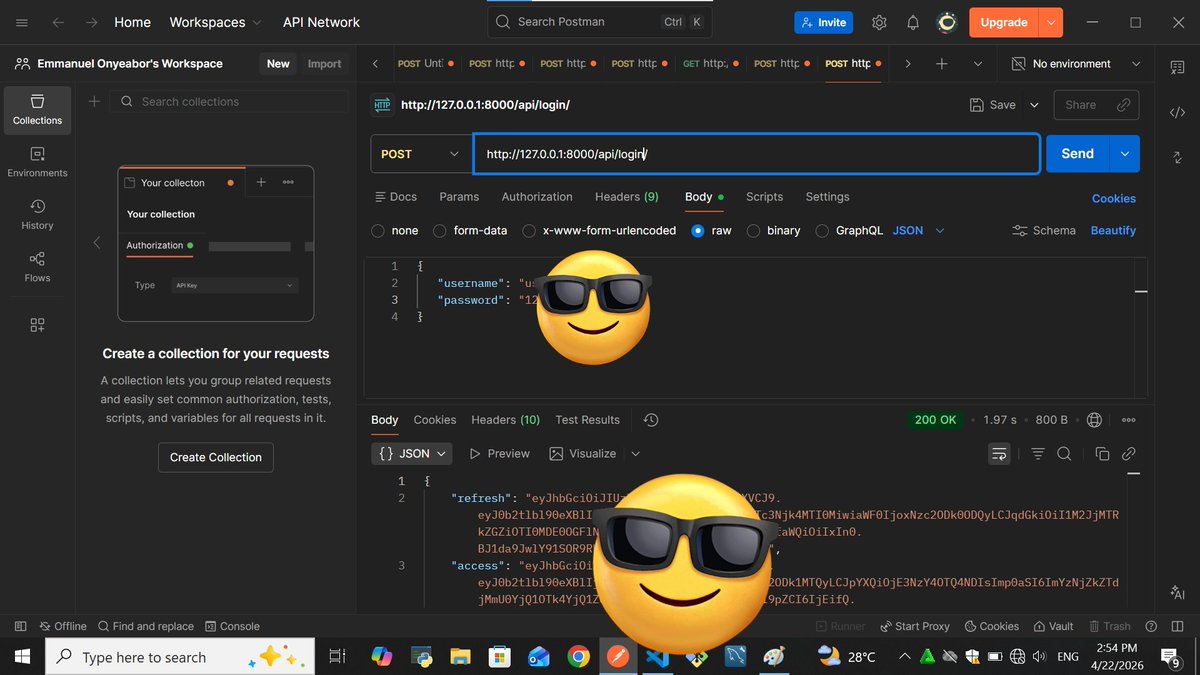Click the Send button
Viewport: 1200px width, 675px height.
coord(1077,154)
